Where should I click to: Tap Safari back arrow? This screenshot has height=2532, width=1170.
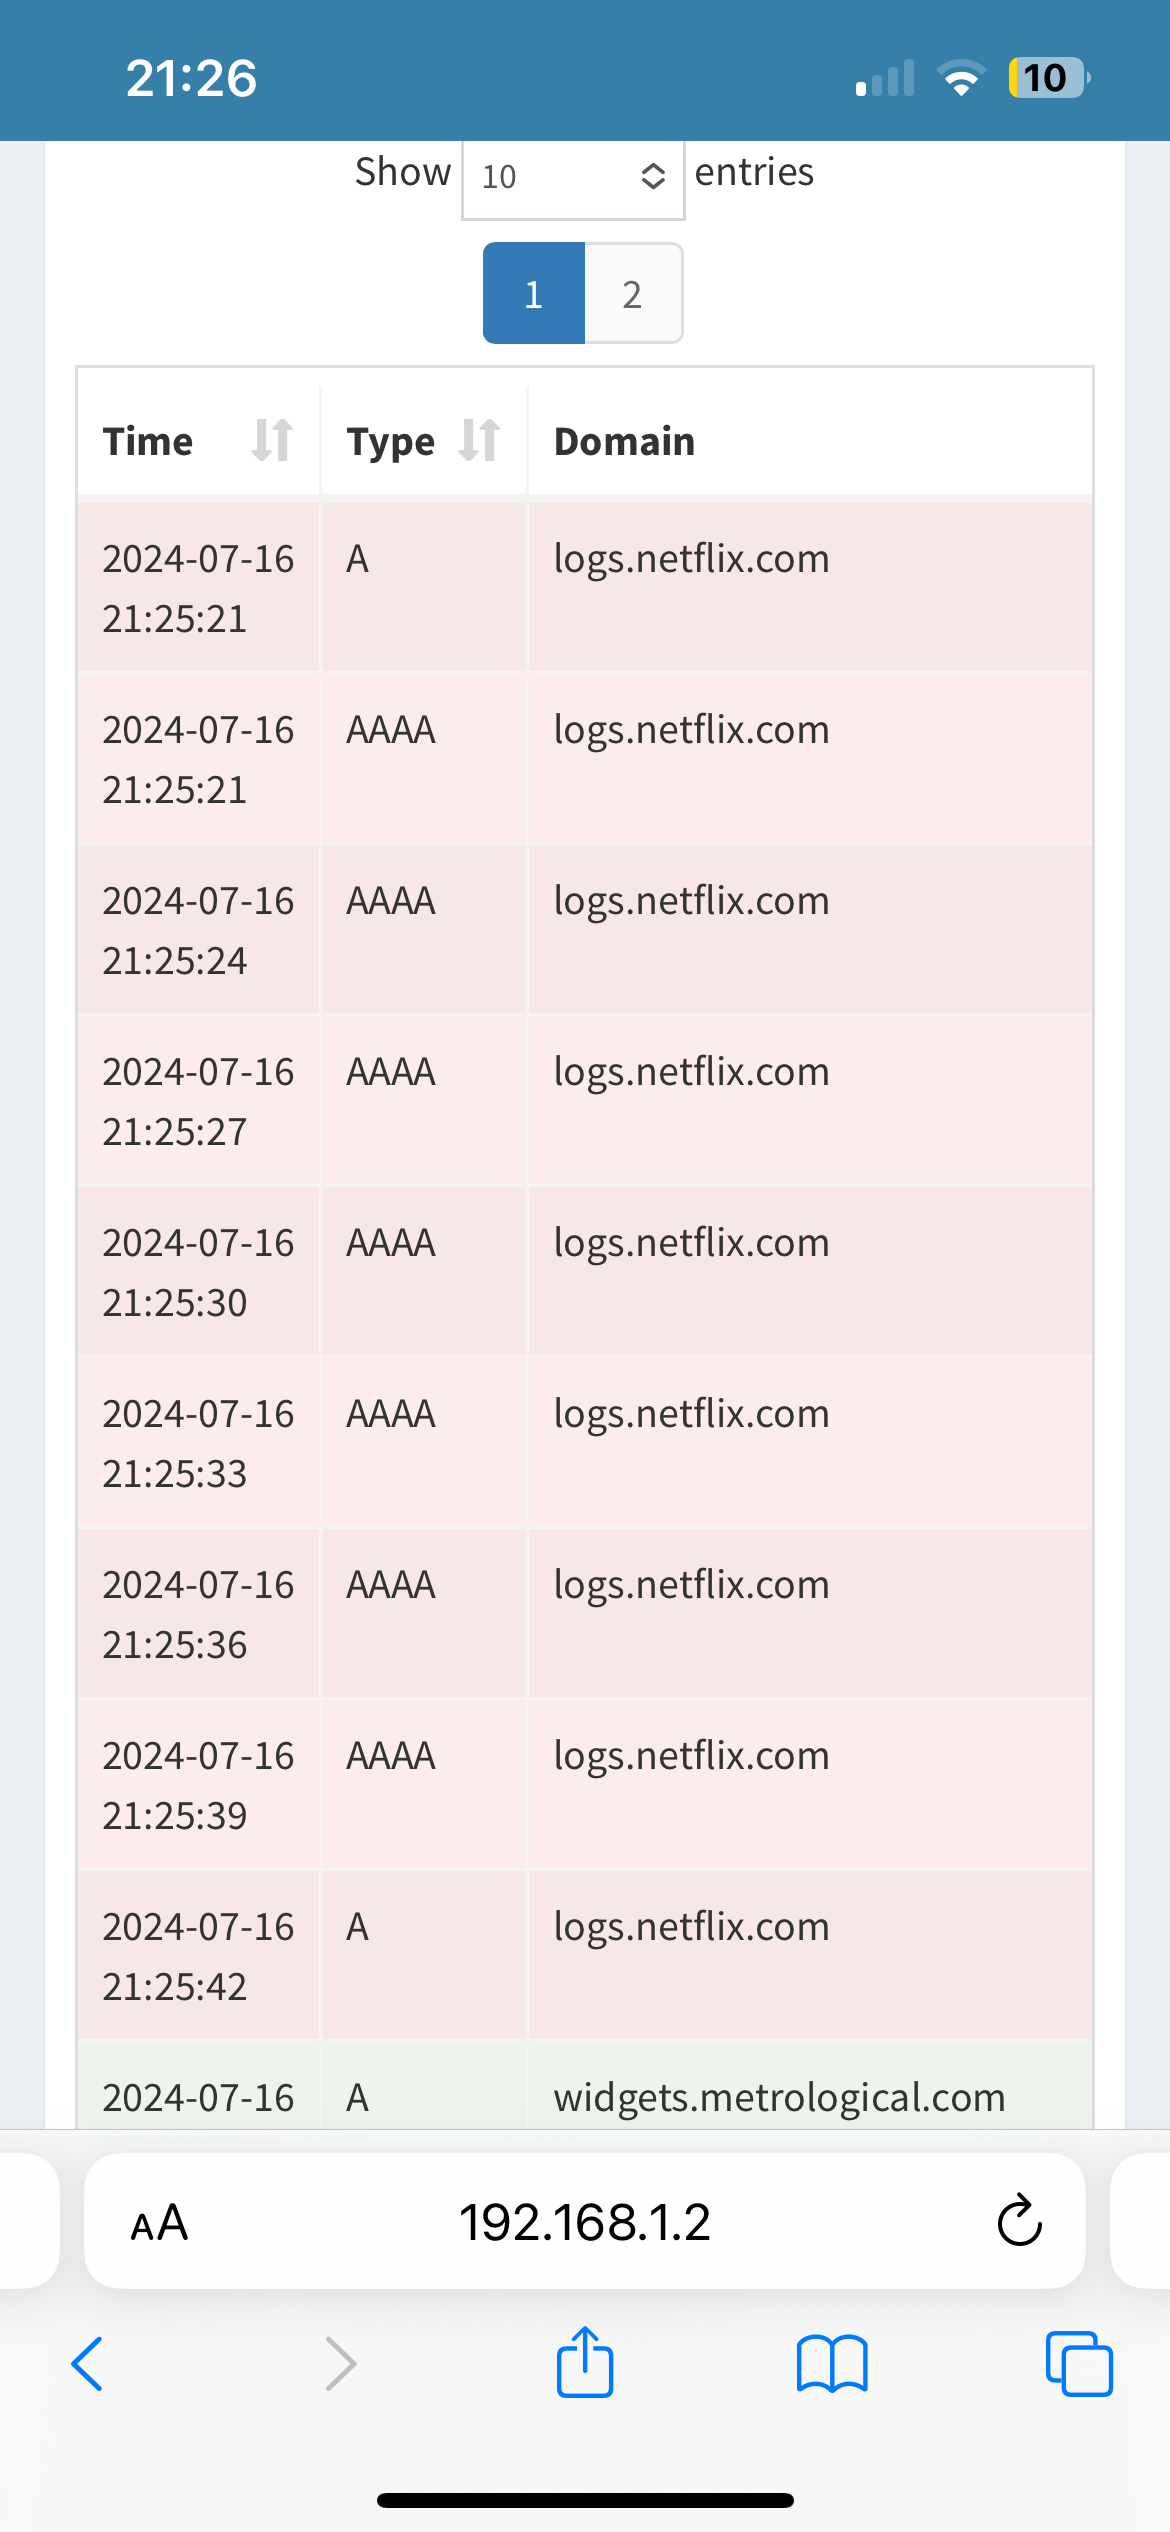point(87,2364)
